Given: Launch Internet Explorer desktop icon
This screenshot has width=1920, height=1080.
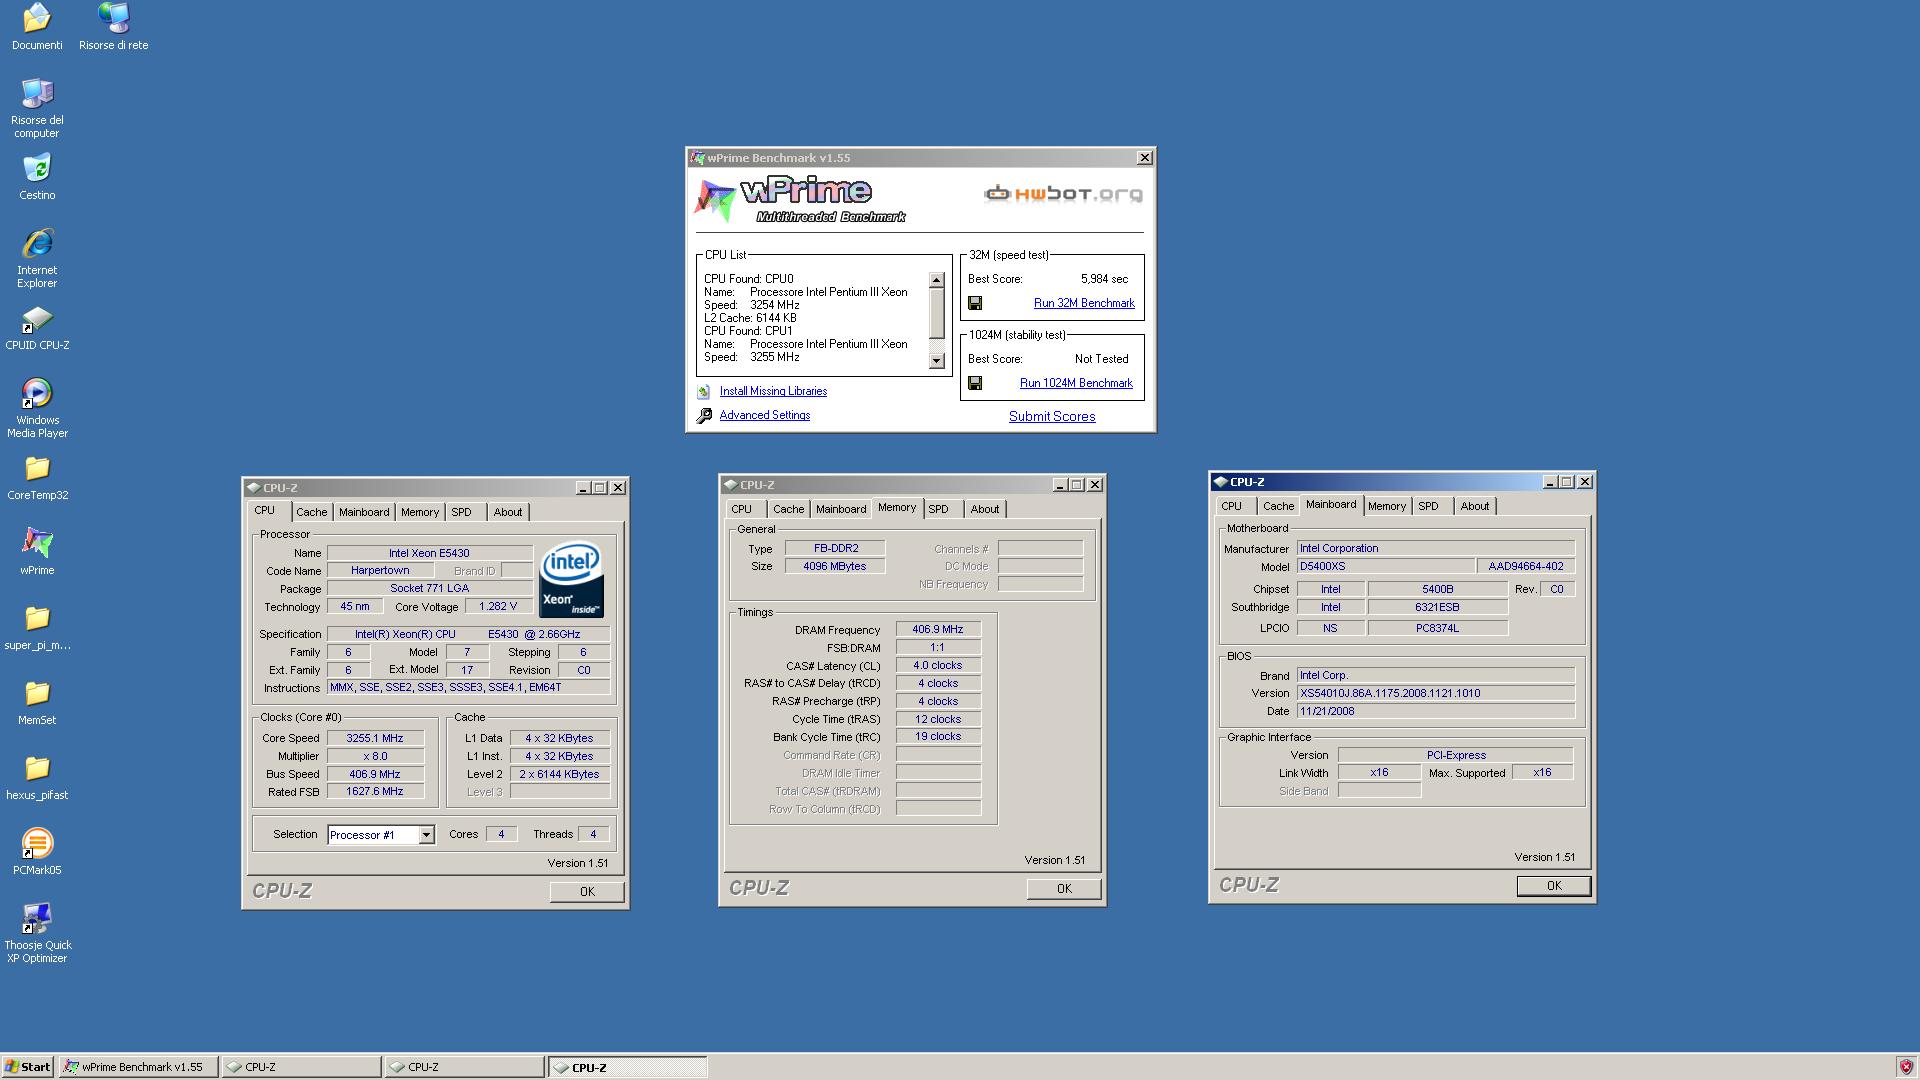Looking at the screenshot, I should tap(37, 258).
